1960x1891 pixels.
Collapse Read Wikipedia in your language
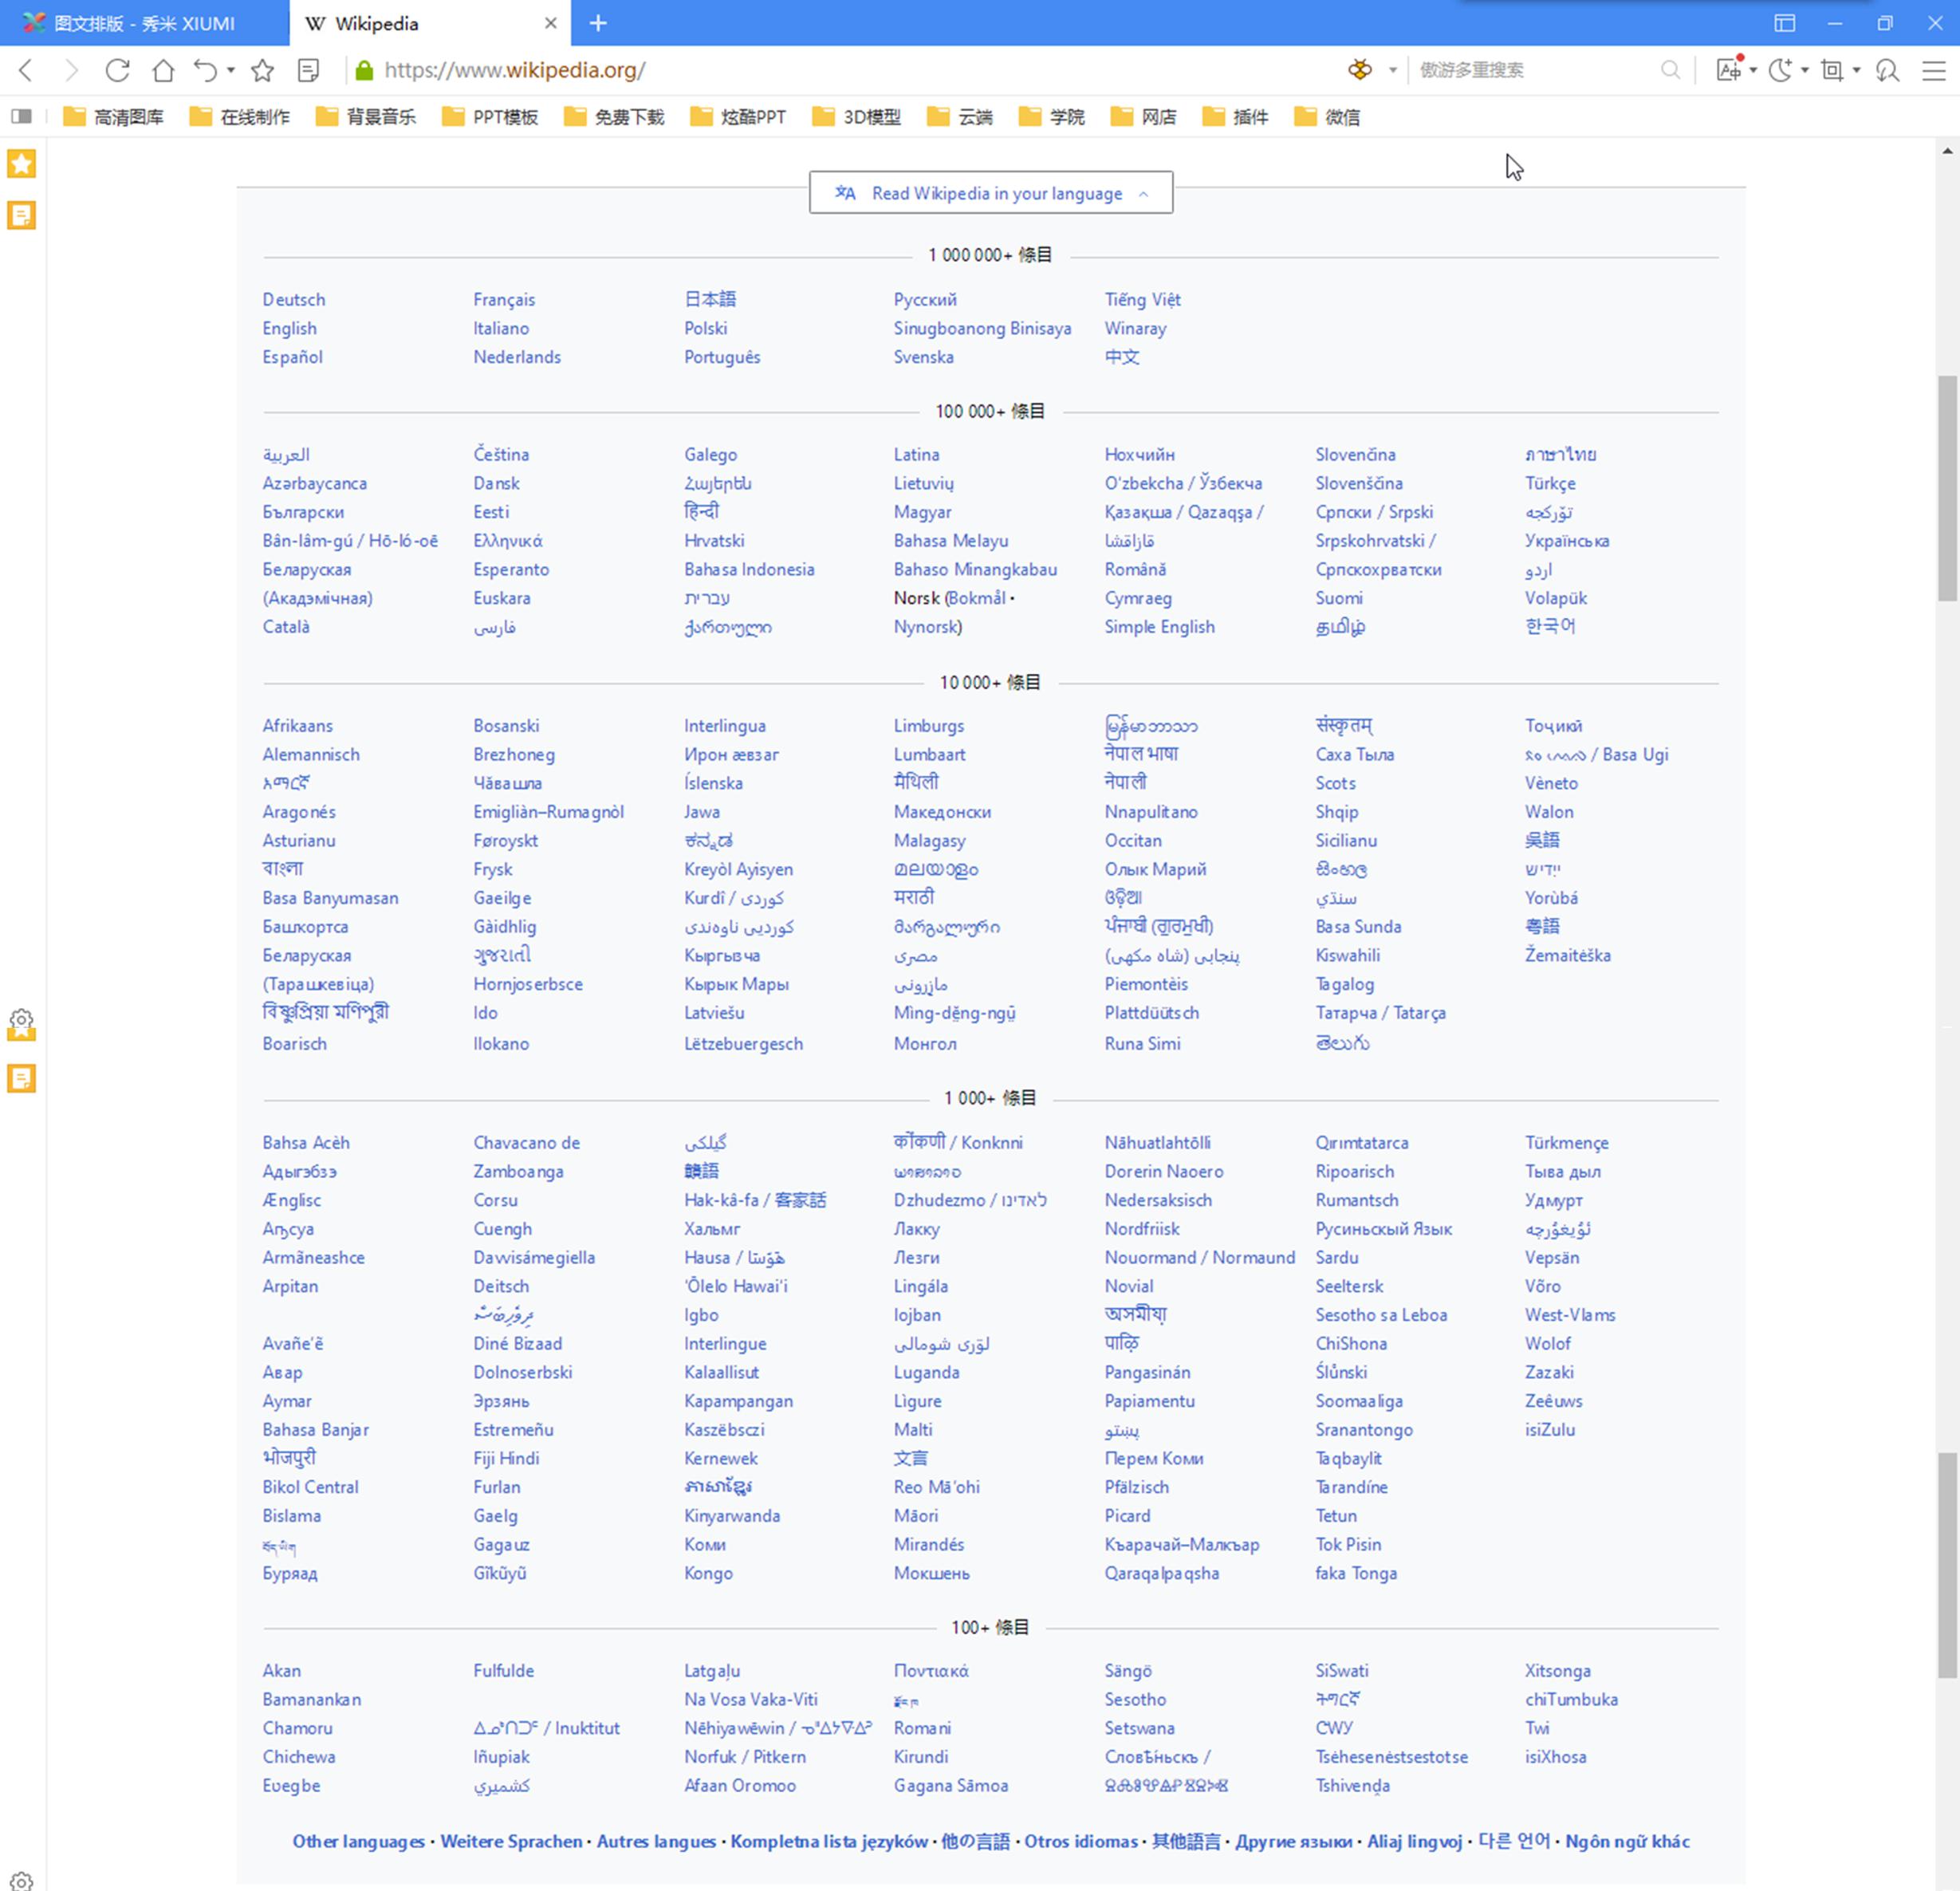pyautogui.click(x=990, y=193)
